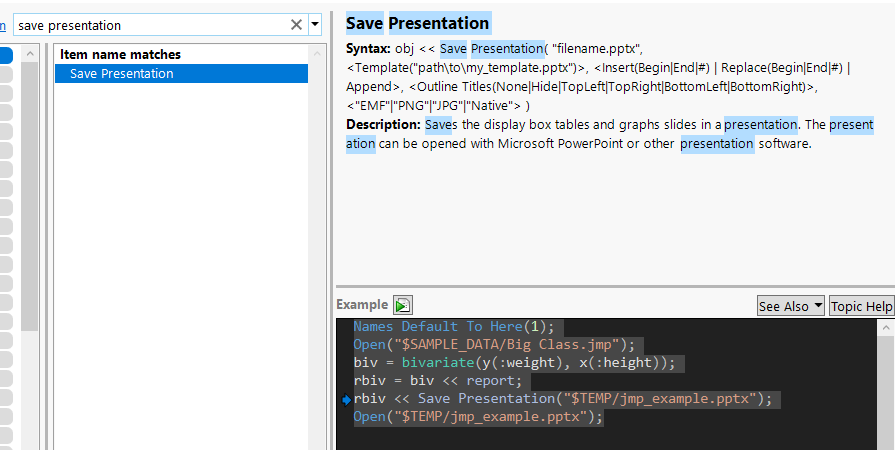895x450 pixels.
Task: Click the example code pane's scroll-up arrow
Action: click(887, 326)
